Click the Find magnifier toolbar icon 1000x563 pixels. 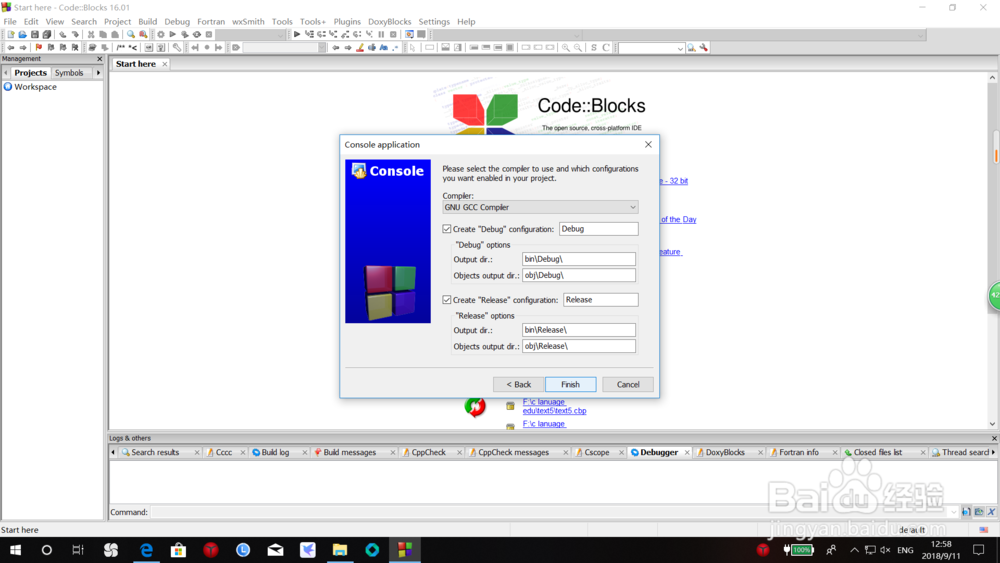coord(131,34)
